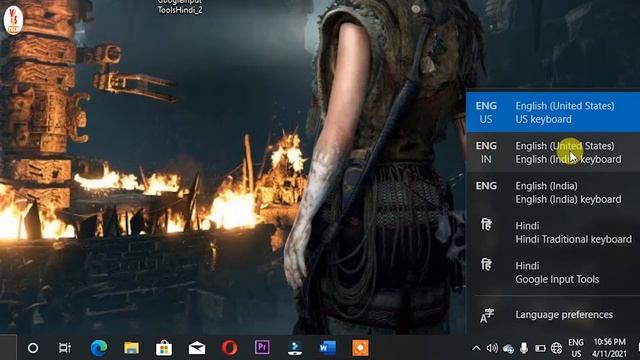The image size is (640, 360).
Task: Open Mail app from taskbar
Action: [x=197, y=348]
